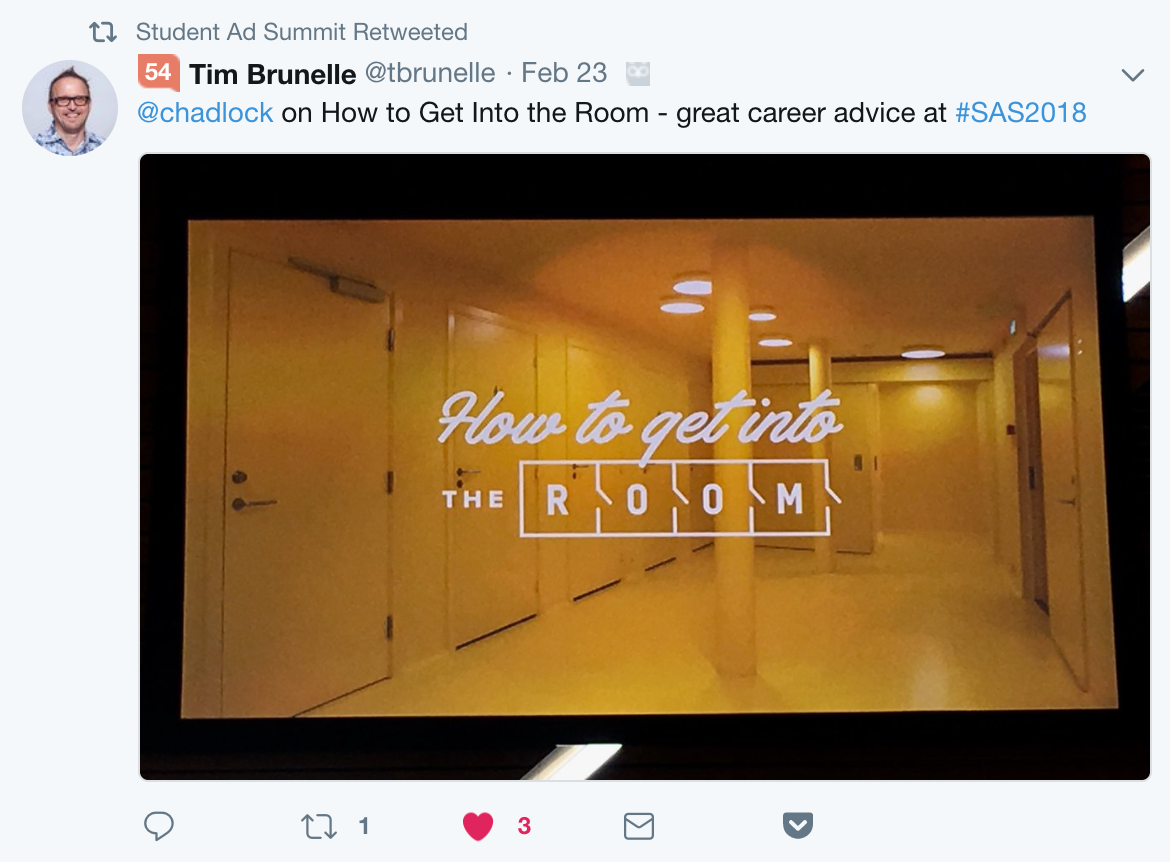Viewport: 1170px width, 862px height.
Task: Click the retweet count number 1
Action: point(363,826)
